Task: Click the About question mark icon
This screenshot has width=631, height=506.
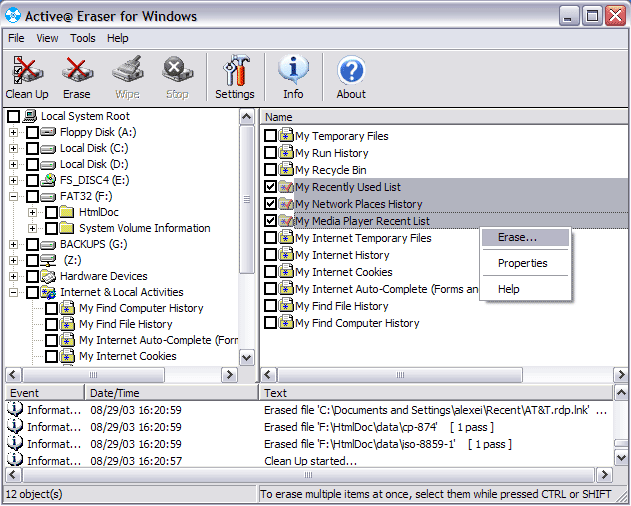Action: (x=351, y=70)
